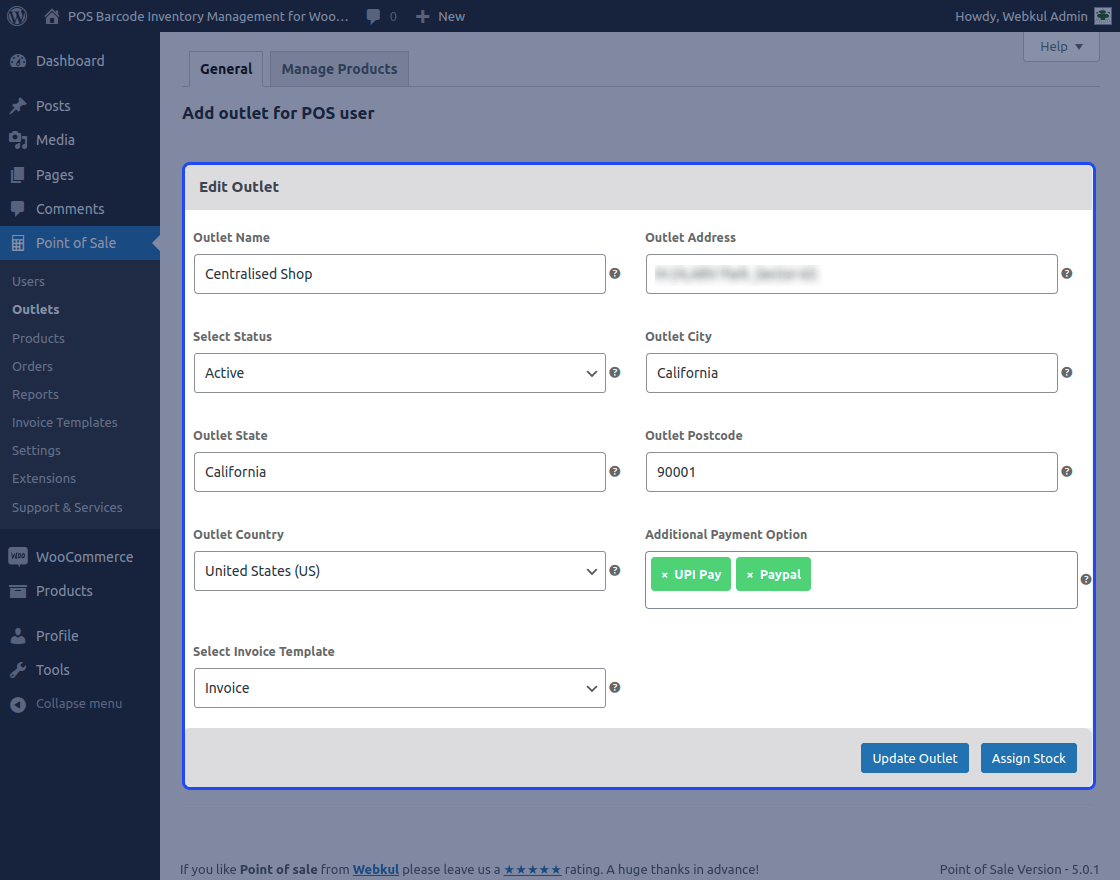Click inside the Outlet Postcode field
The height and width of the screenshot is (880, 1120).
851,471
